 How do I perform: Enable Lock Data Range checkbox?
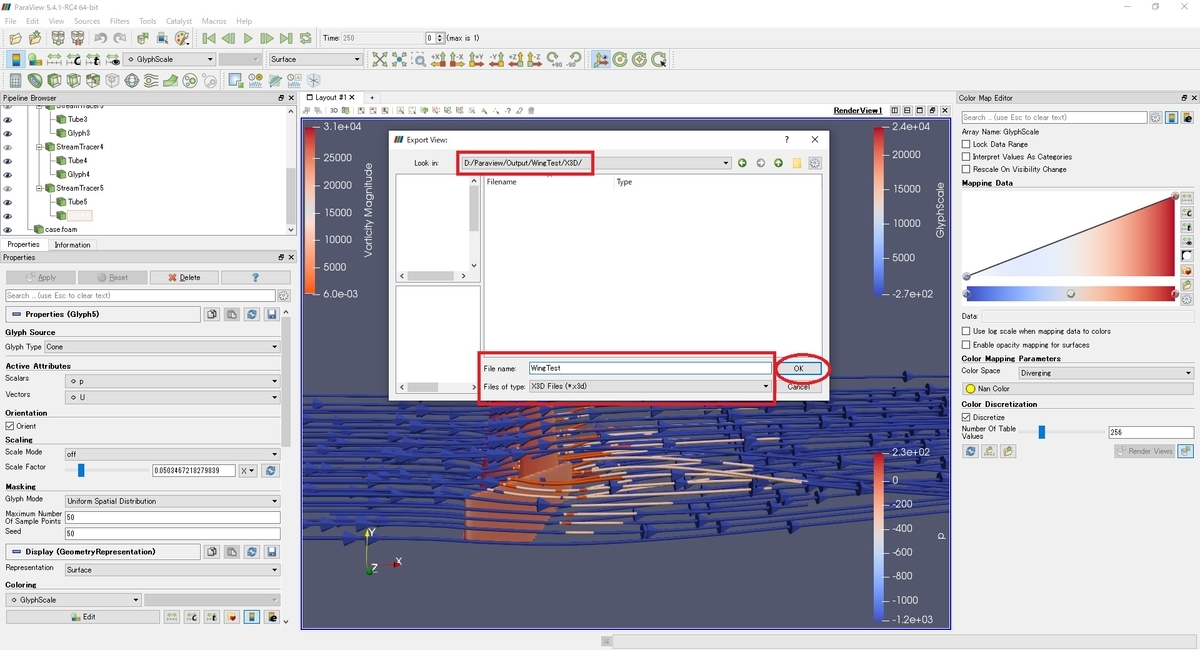[966, 144]
